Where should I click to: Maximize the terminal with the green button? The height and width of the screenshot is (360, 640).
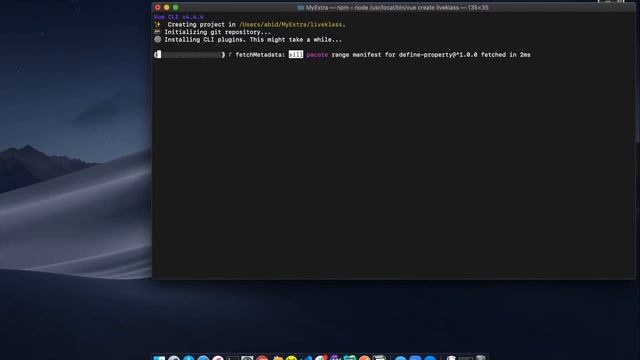176,7
